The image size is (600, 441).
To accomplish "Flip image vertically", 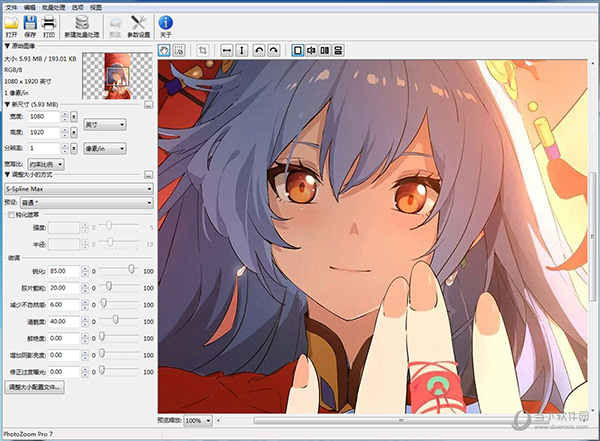I will [242, 50].
